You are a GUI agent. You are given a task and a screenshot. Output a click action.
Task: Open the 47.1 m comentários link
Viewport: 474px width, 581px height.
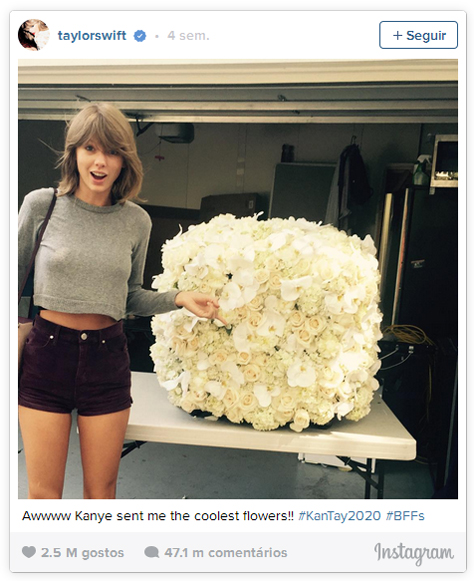(226, 552)
